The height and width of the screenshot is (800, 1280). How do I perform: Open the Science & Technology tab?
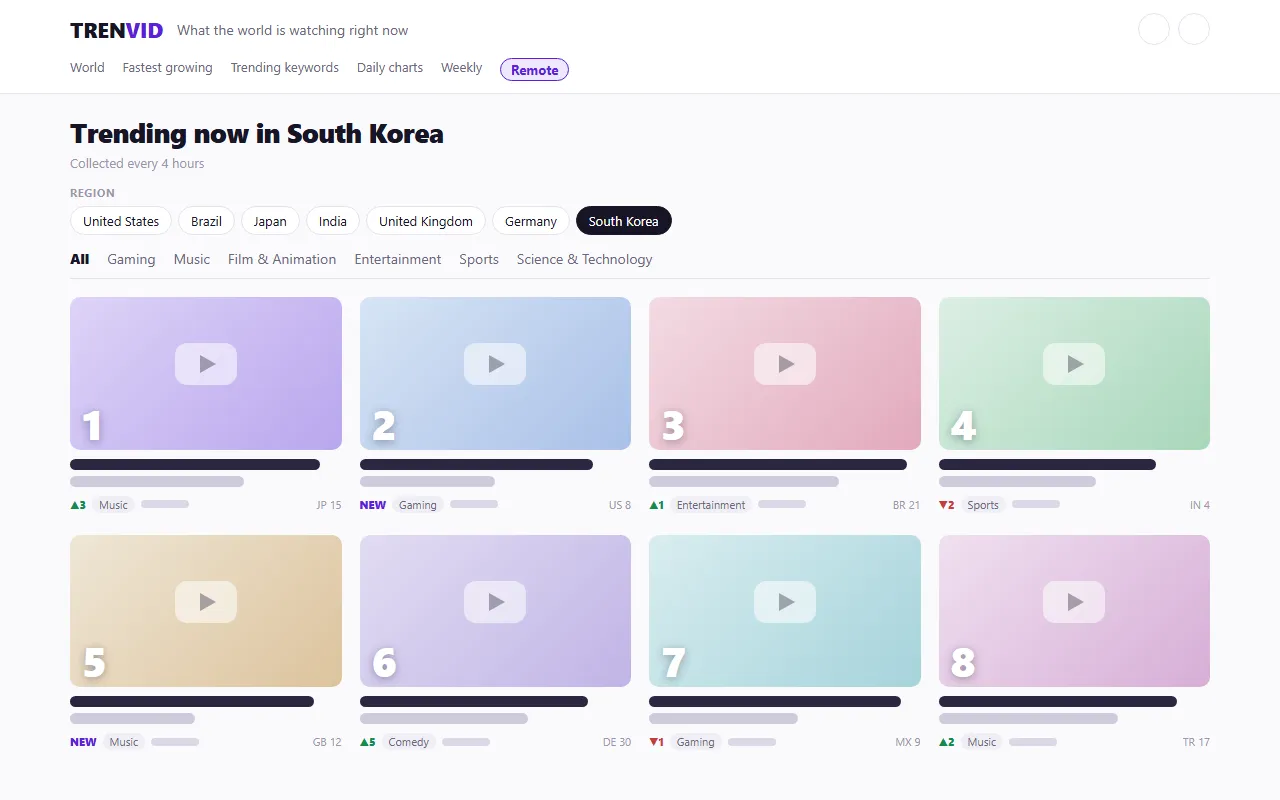tap(585, 259)
